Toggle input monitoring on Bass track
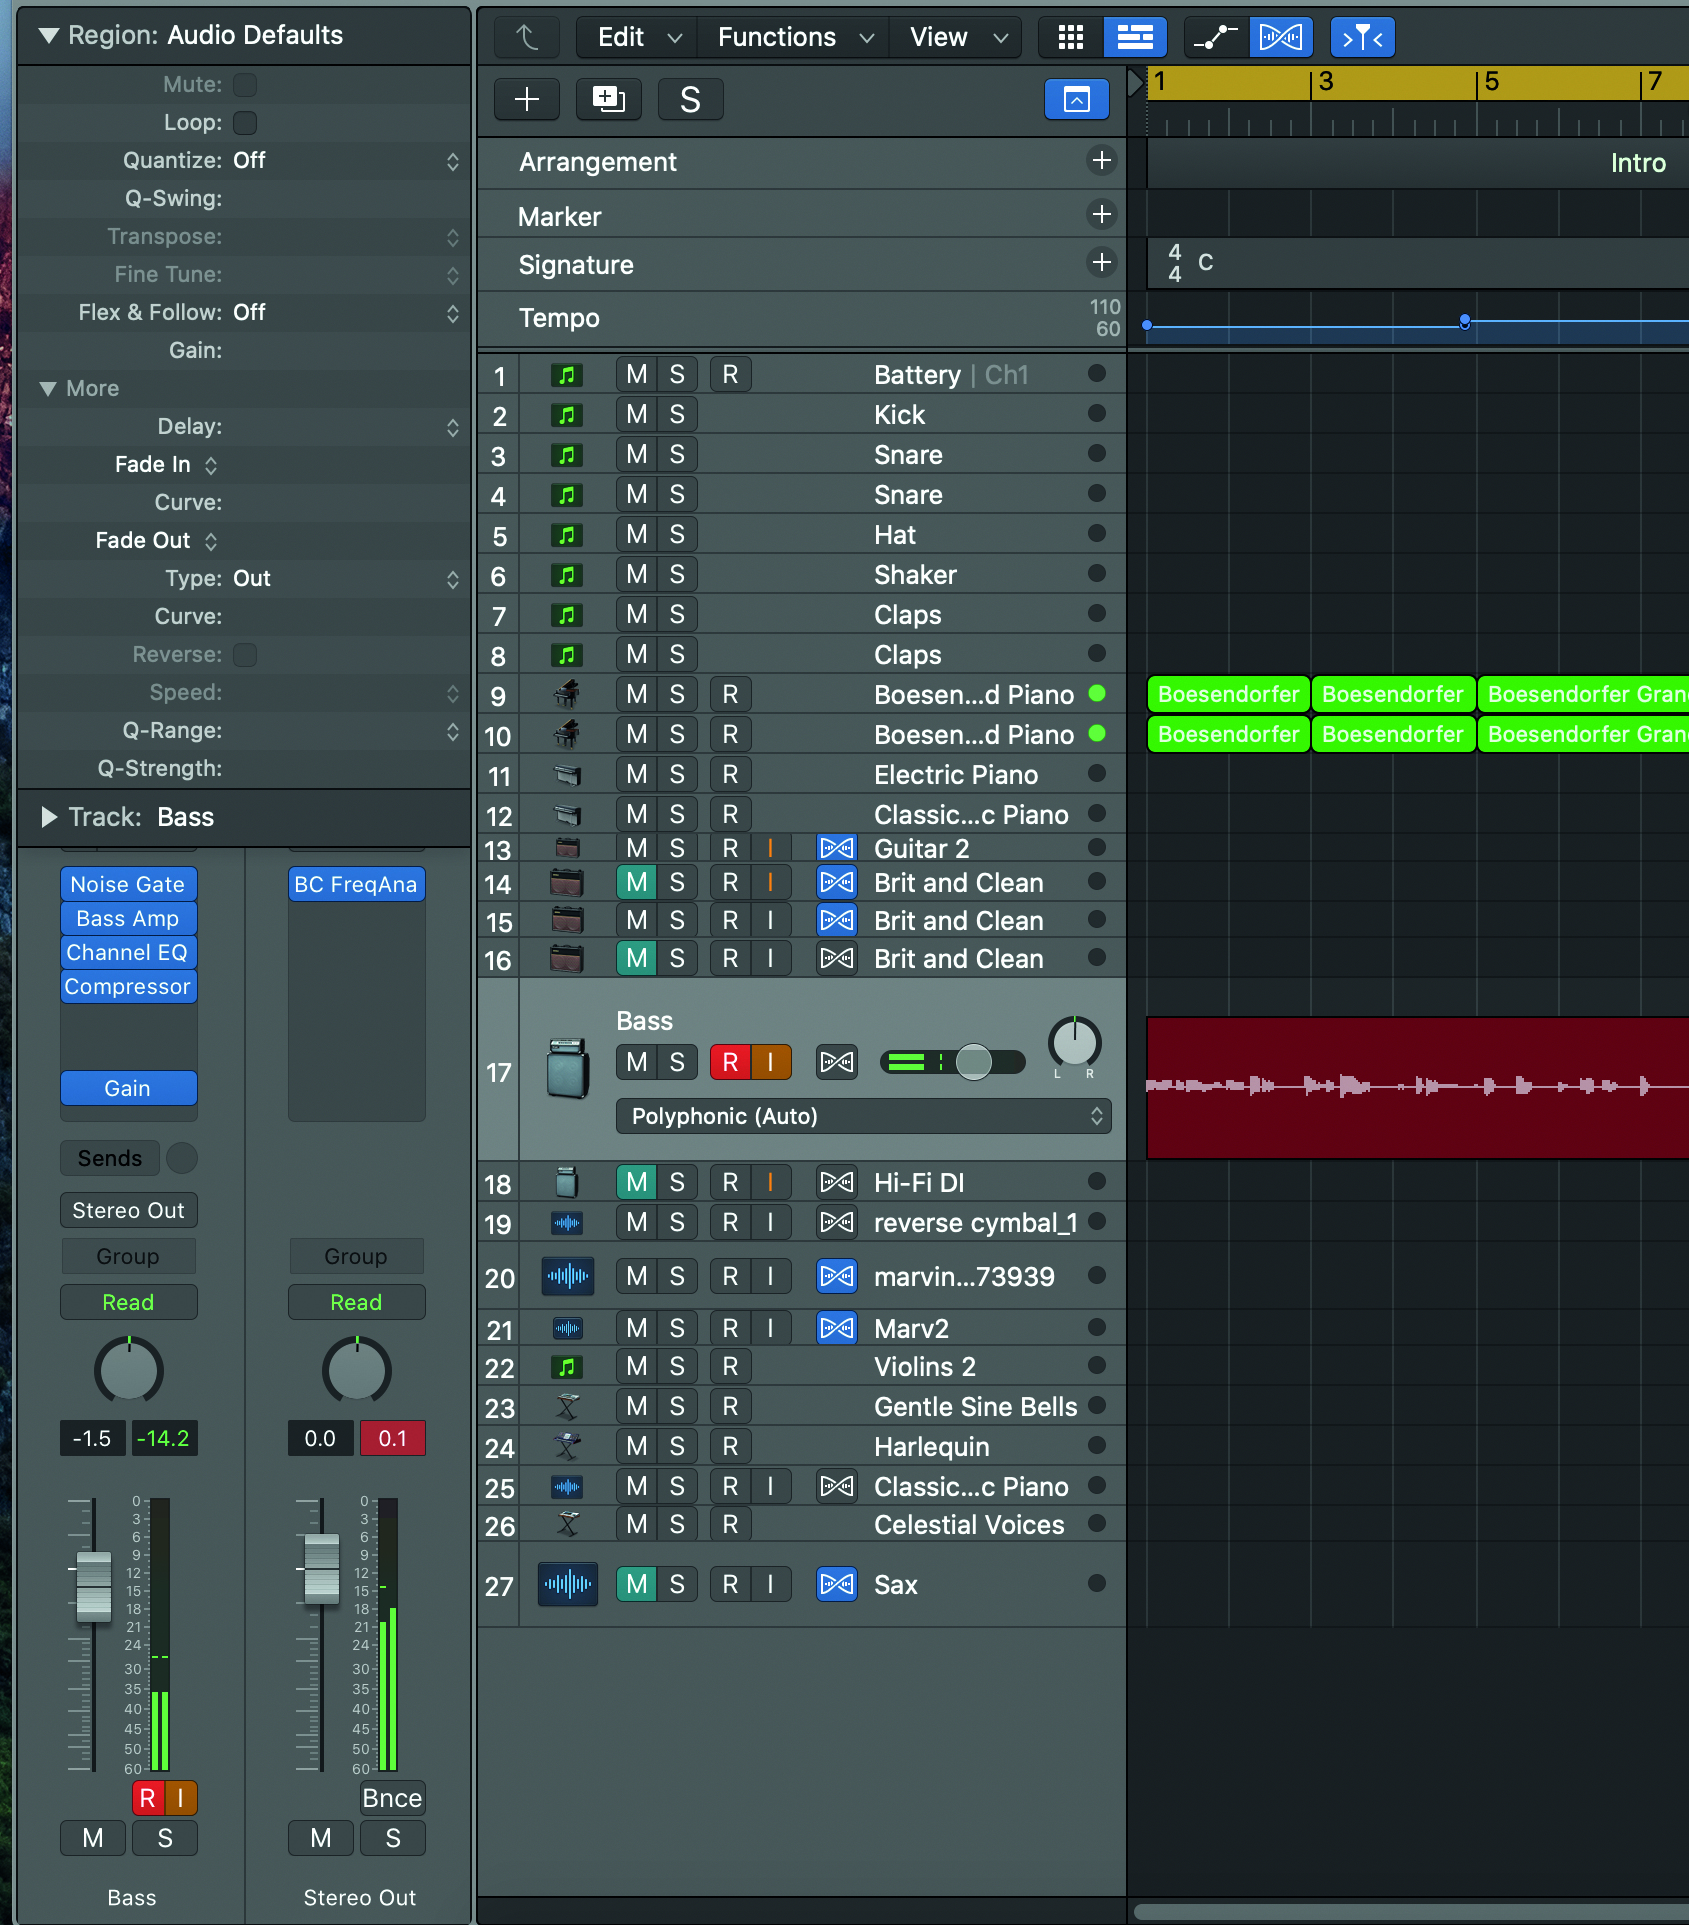1689x1925 pixels. click(770, 1062)
